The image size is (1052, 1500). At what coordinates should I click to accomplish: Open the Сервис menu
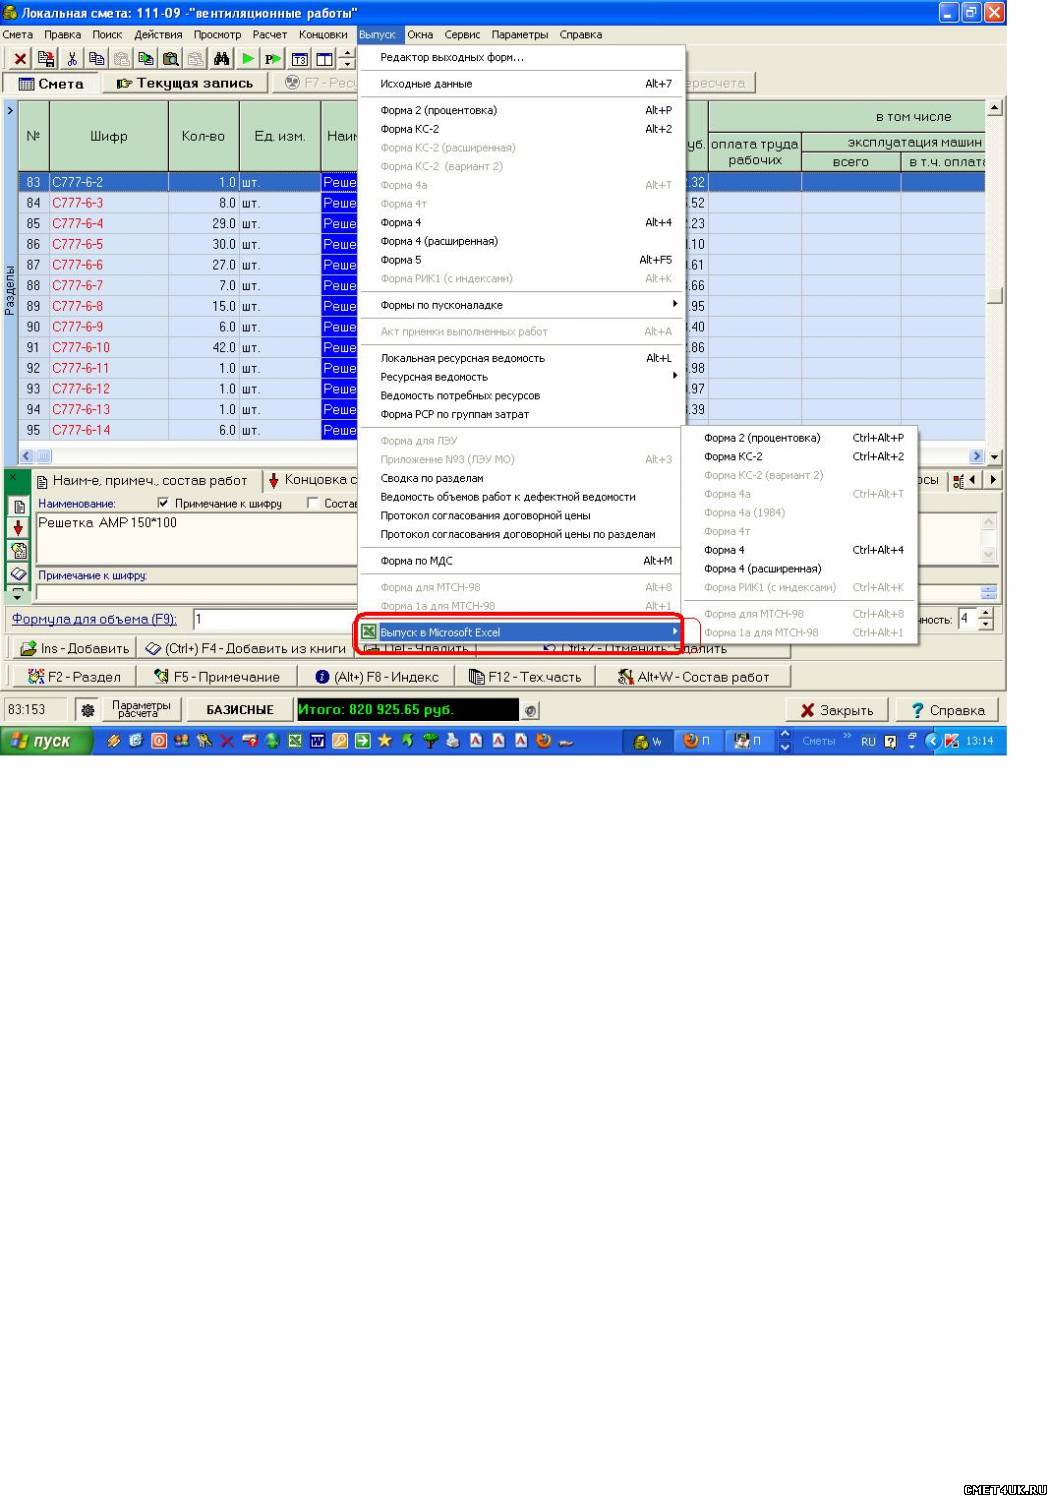(462, 34)
